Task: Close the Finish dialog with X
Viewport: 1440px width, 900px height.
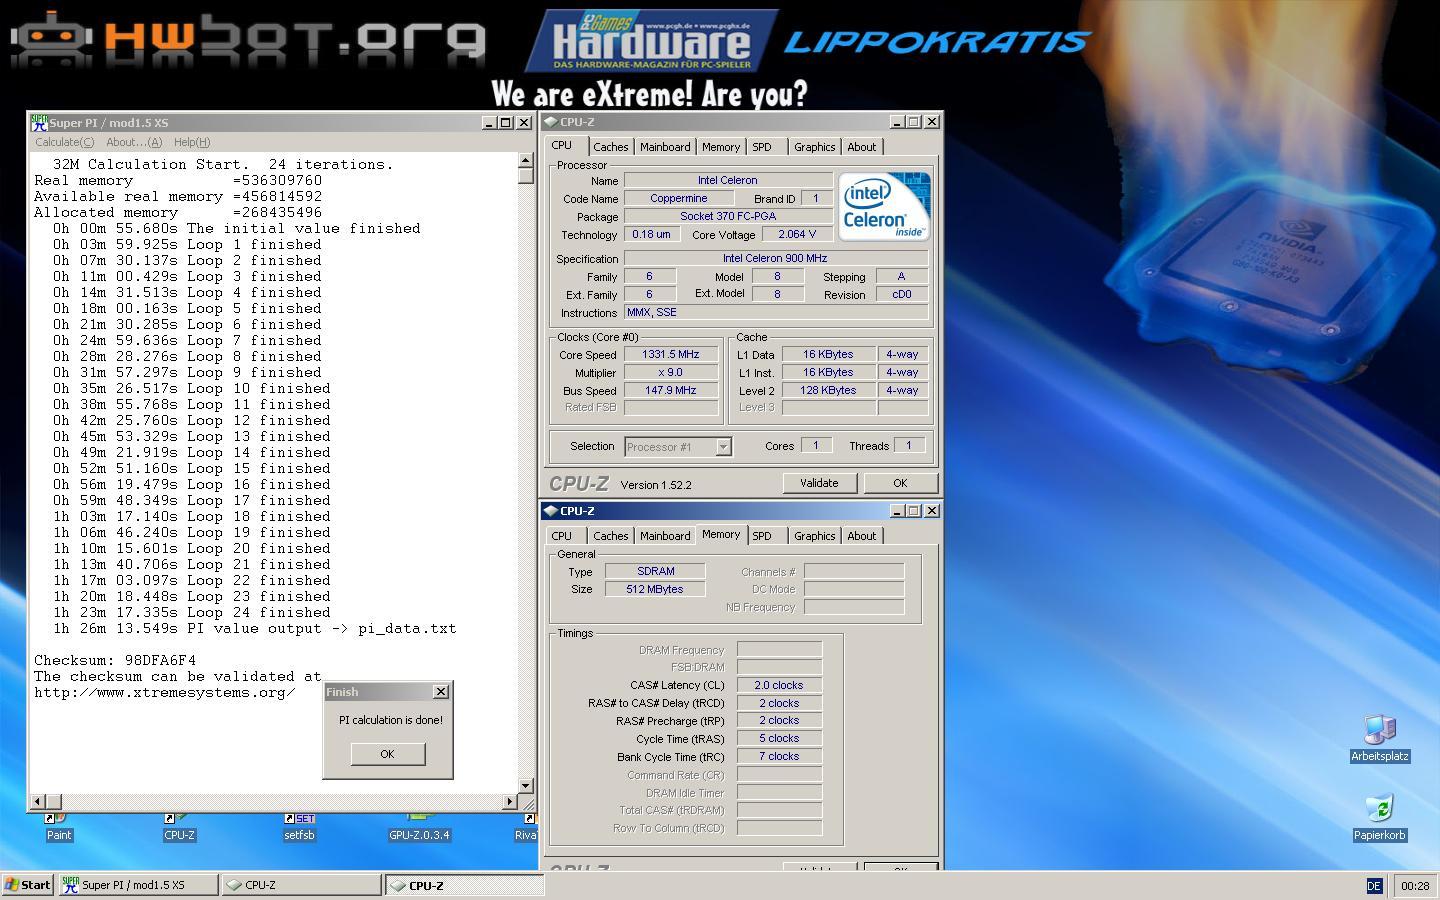Action: 441,692
